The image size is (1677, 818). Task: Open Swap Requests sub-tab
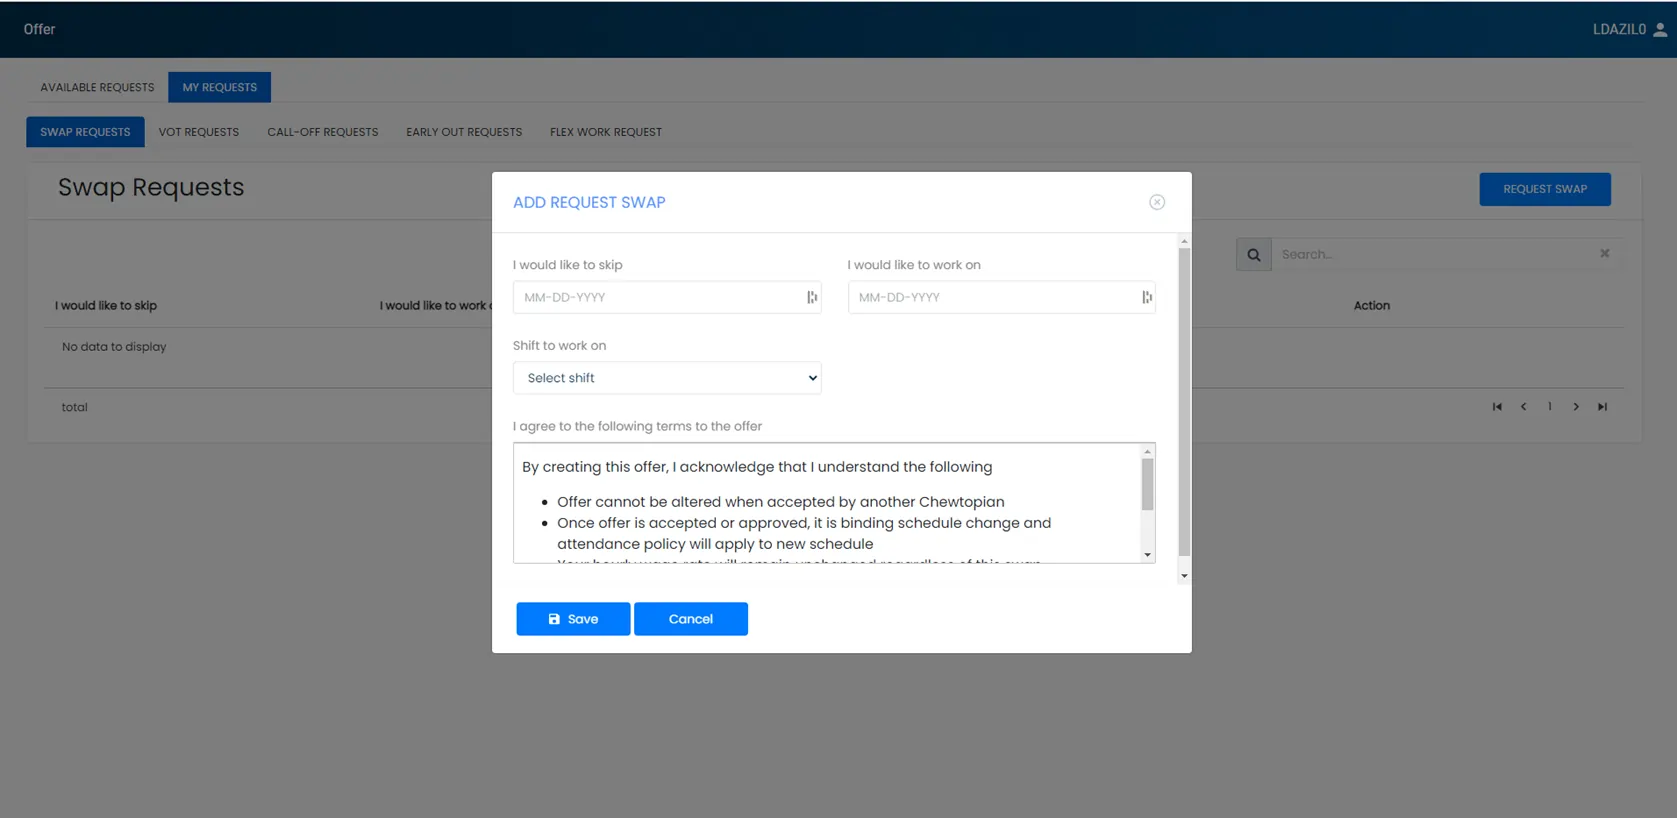pyautogui.click(x=85, y=132)
